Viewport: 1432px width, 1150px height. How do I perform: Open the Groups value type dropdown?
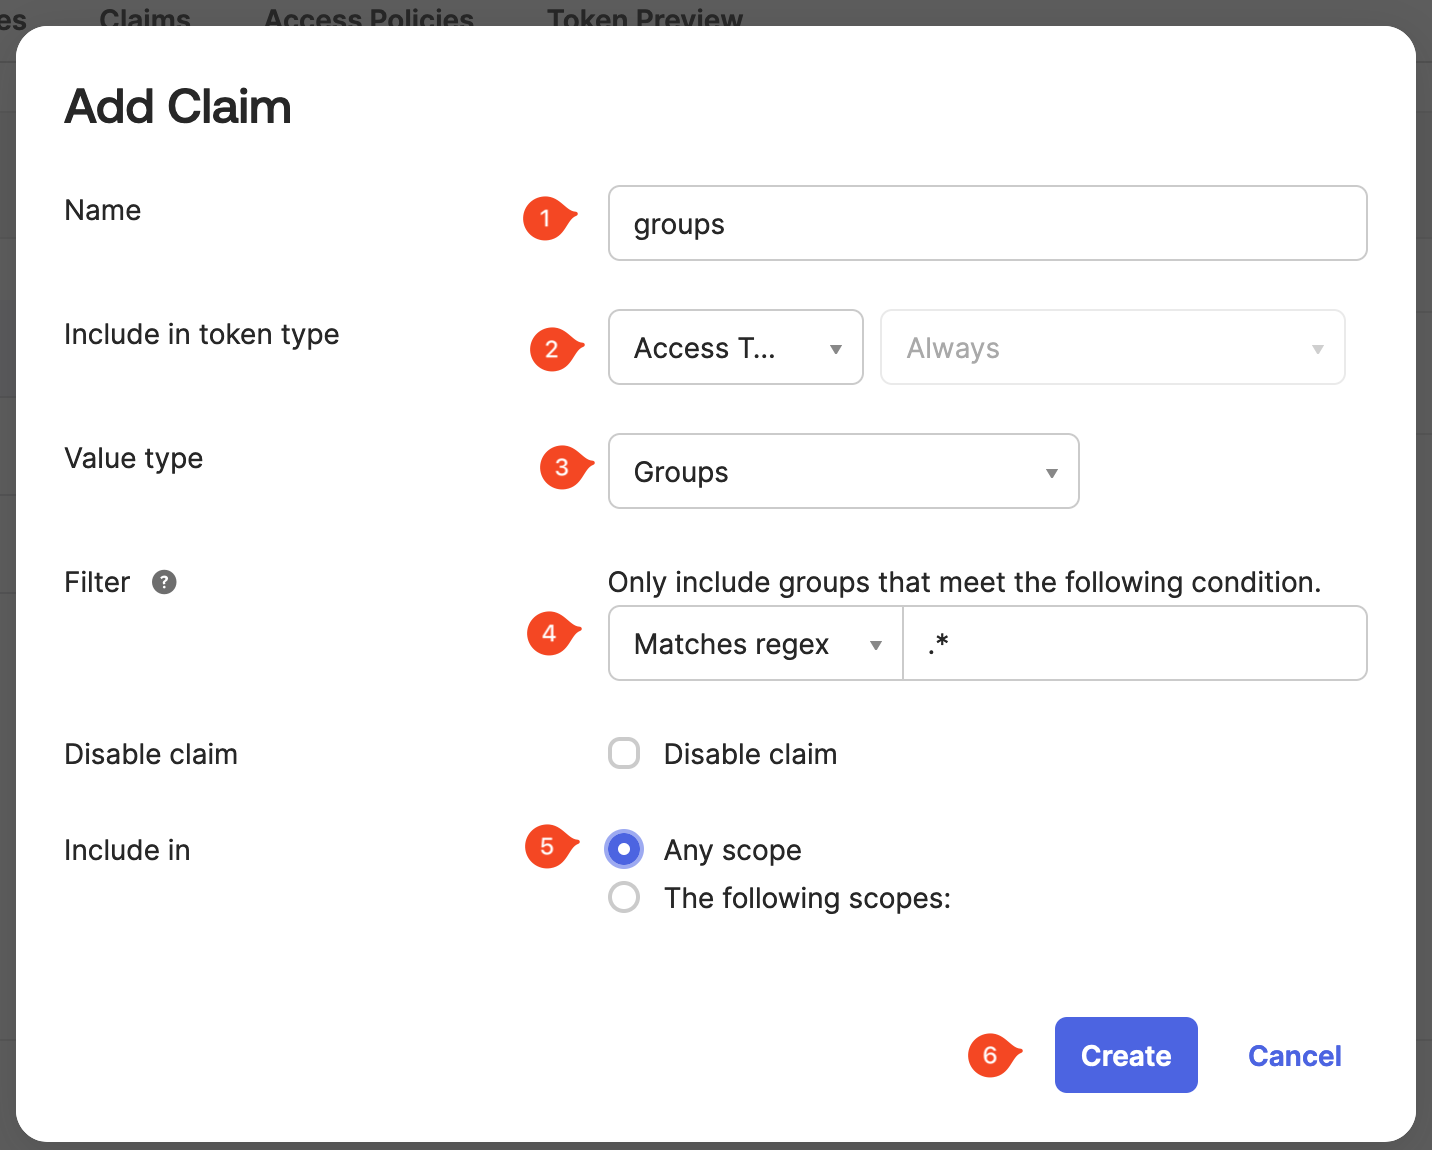click(843, 471)
